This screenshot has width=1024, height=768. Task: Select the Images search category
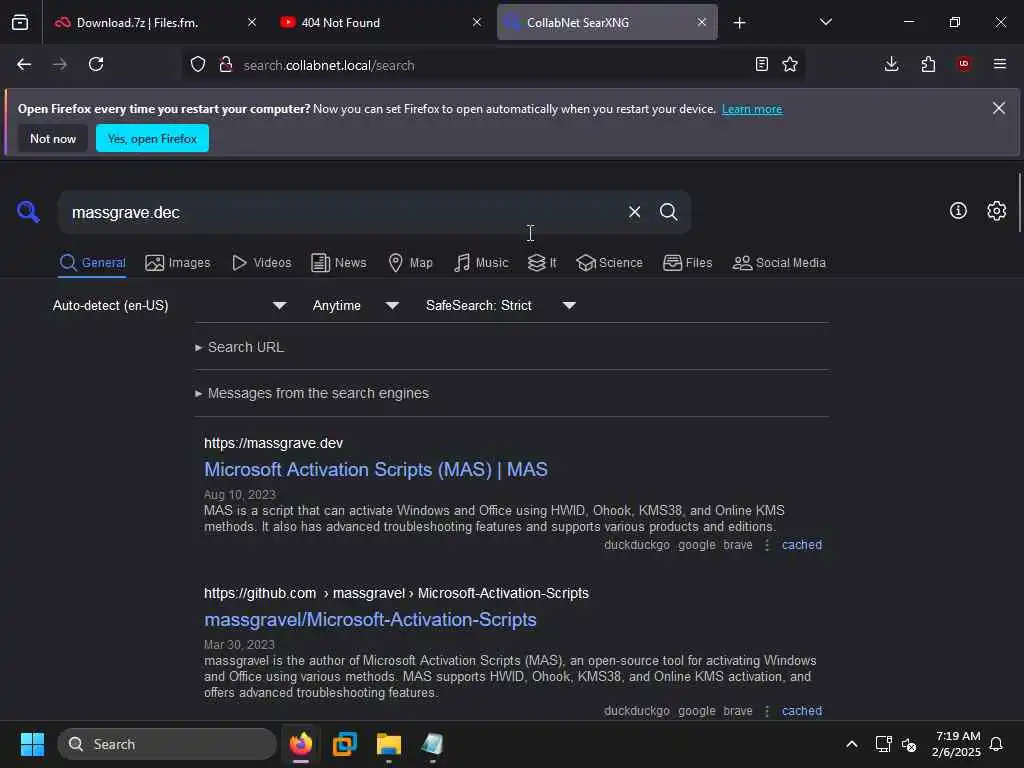coord(178,263)
